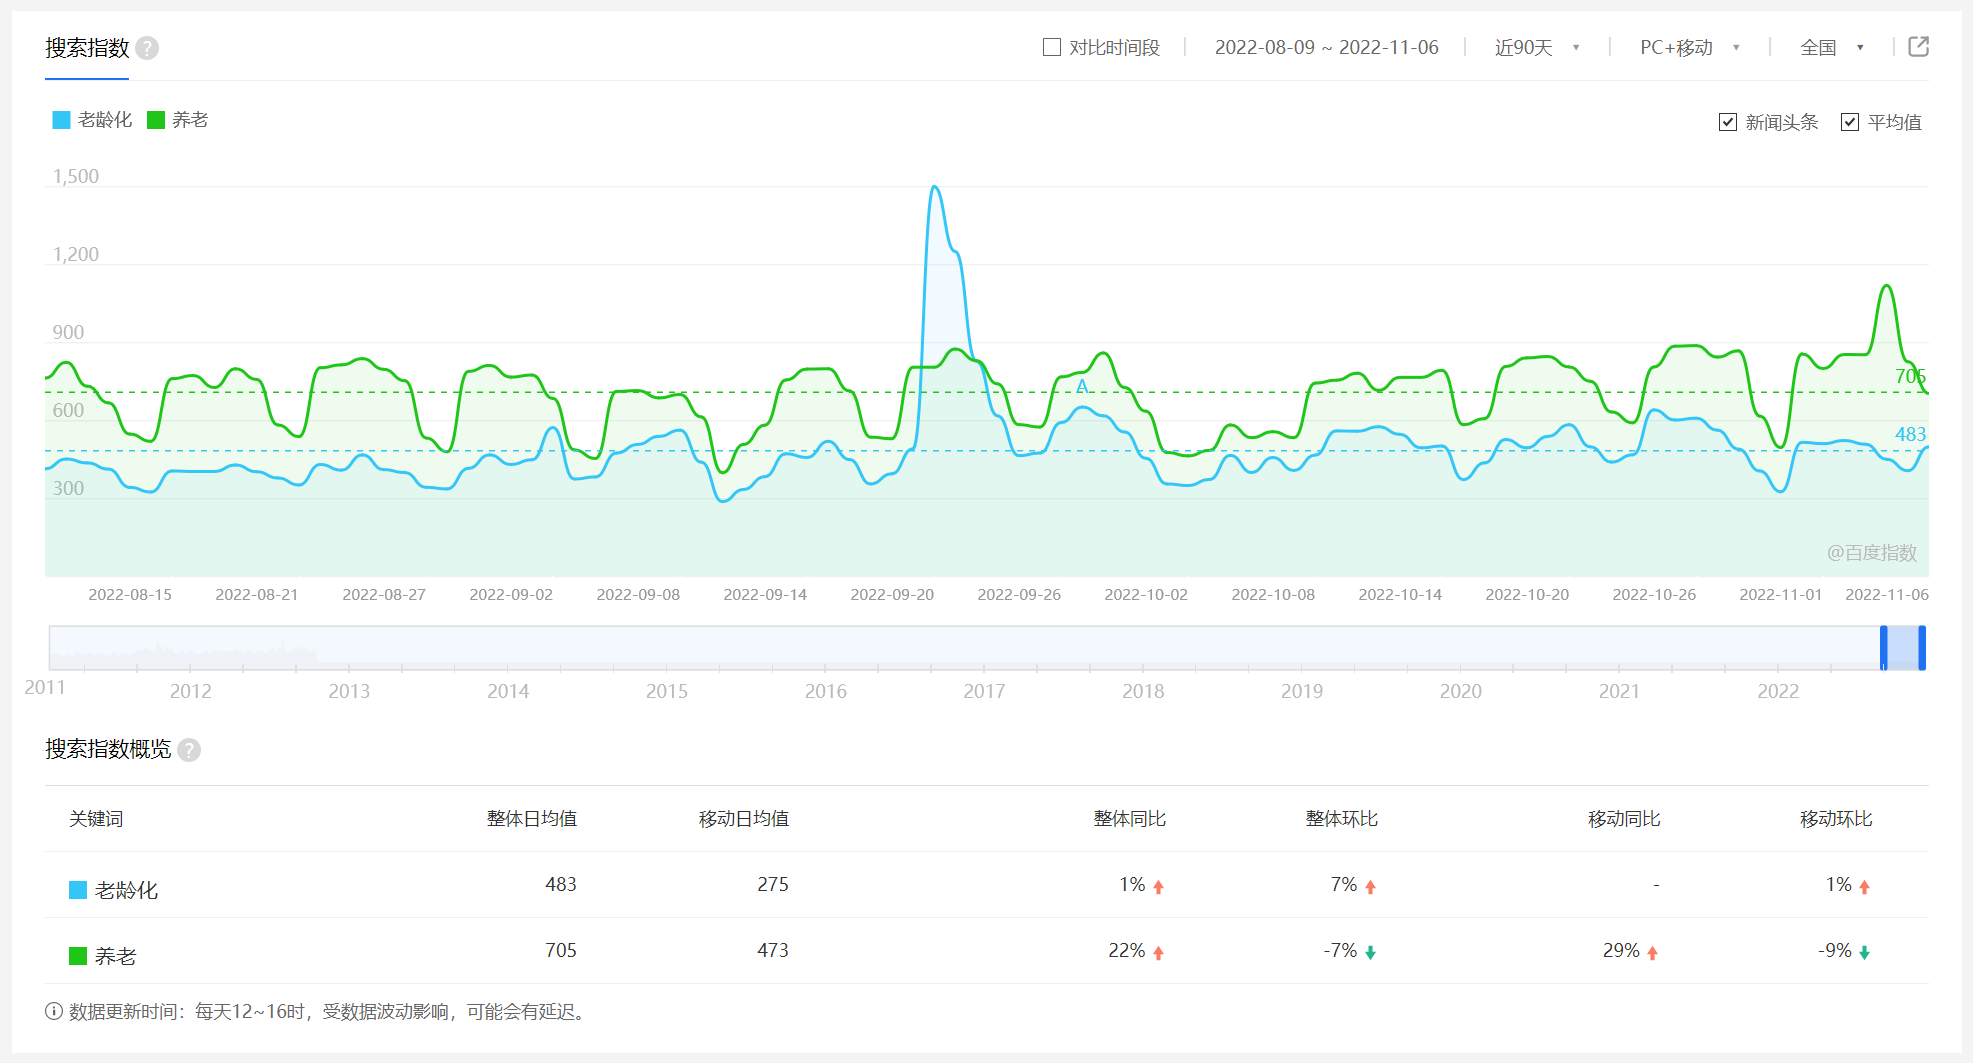Click red up arrow beside 养老 移动同比 29%
This screenshot has width=1973, height=1063.
tap(1652, 952)
